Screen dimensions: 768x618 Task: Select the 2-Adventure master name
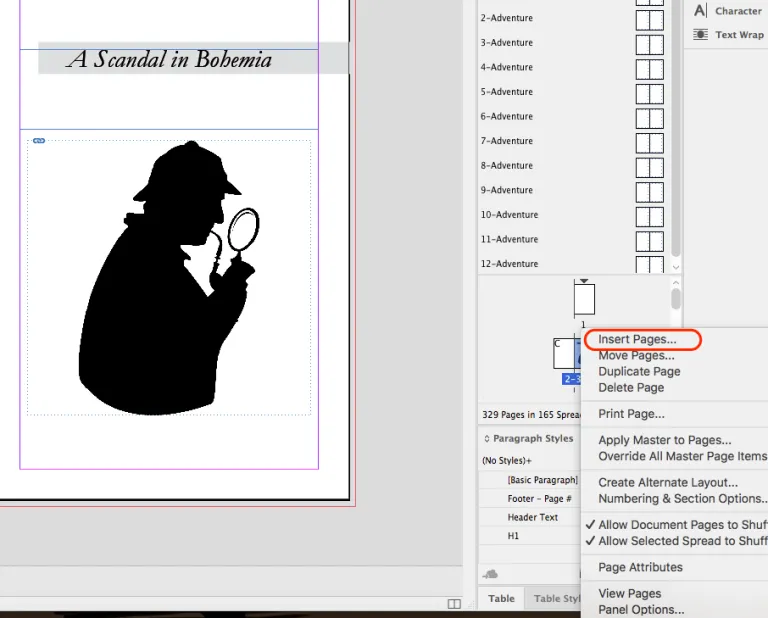pyautogui.click(x=506, y=18)
